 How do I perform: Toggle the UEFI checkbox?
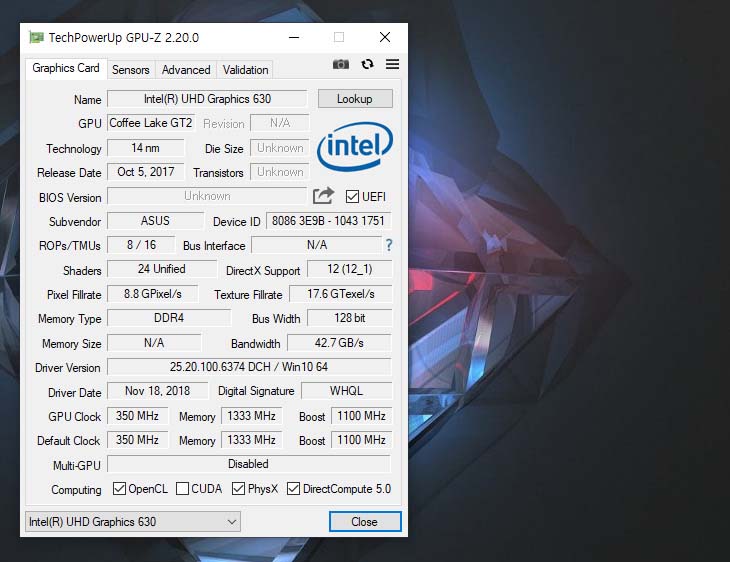tap(352, 196)
